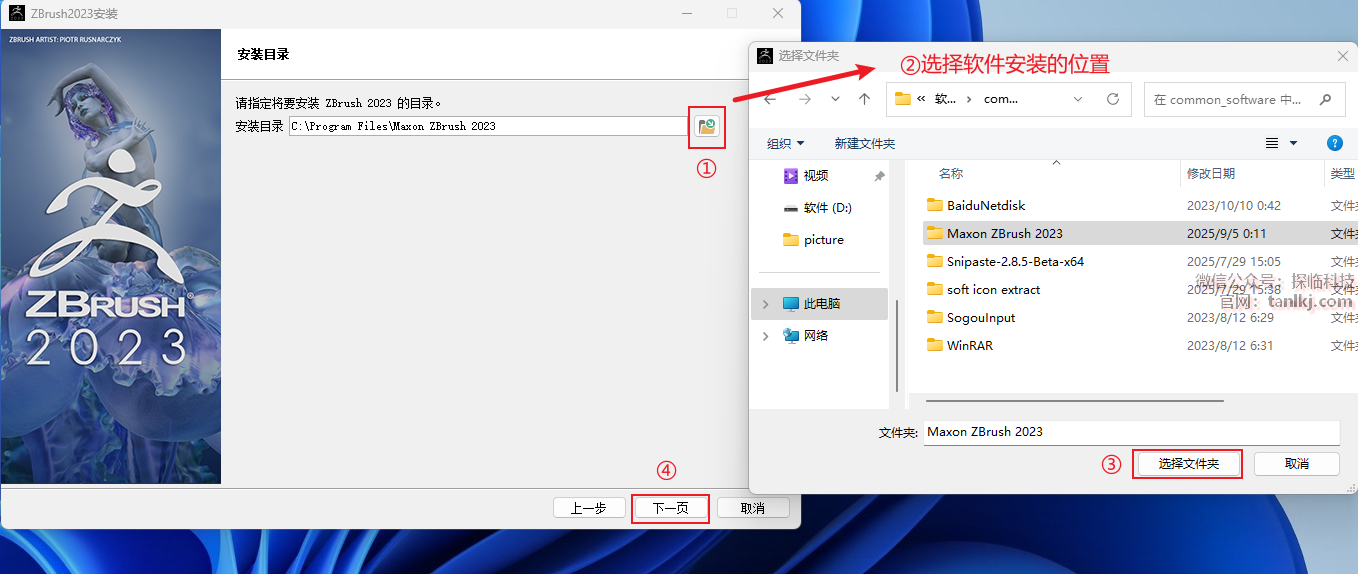Click the back arrow in folder dialog

pyautogui.click(x=770, y=99)
